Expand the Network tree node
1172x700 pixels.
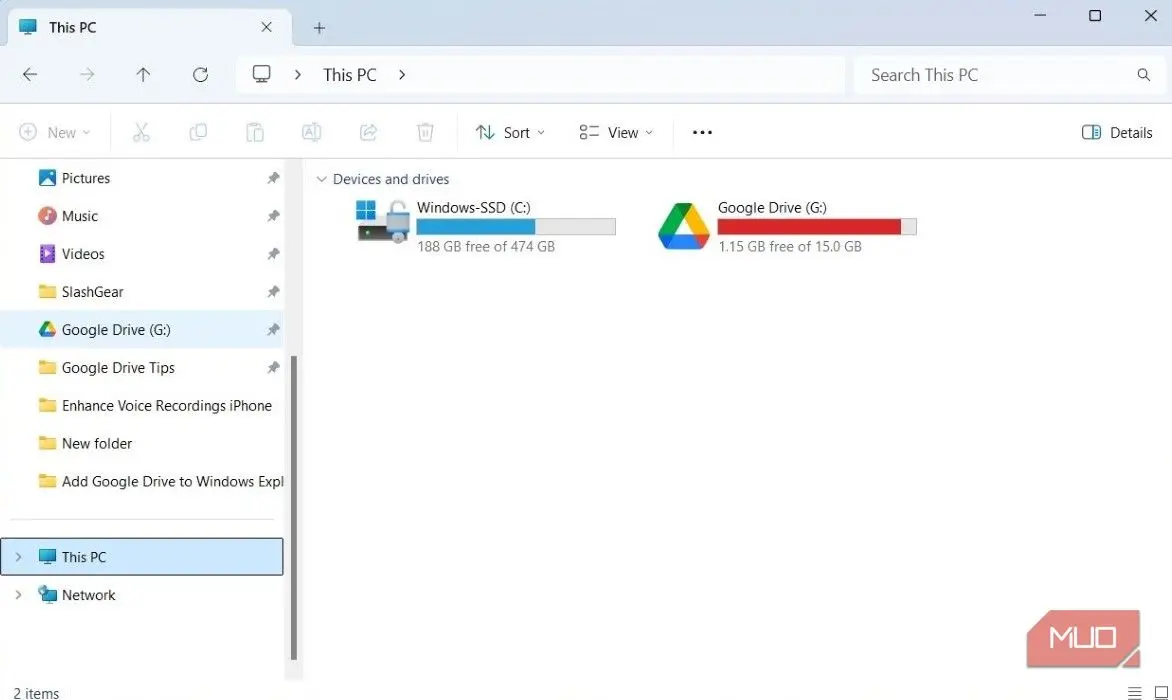pos(19,595)
